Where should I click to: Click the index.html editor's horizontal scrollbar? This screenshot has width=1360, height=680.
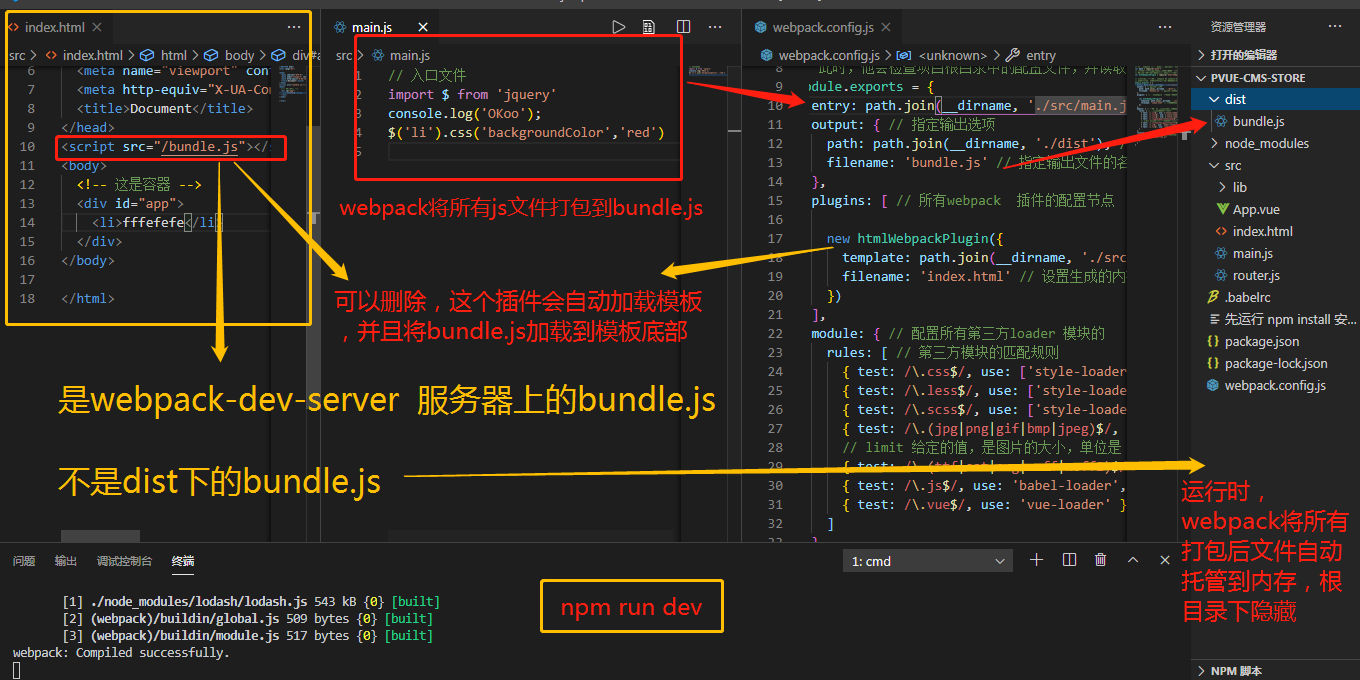coord(100,537)
